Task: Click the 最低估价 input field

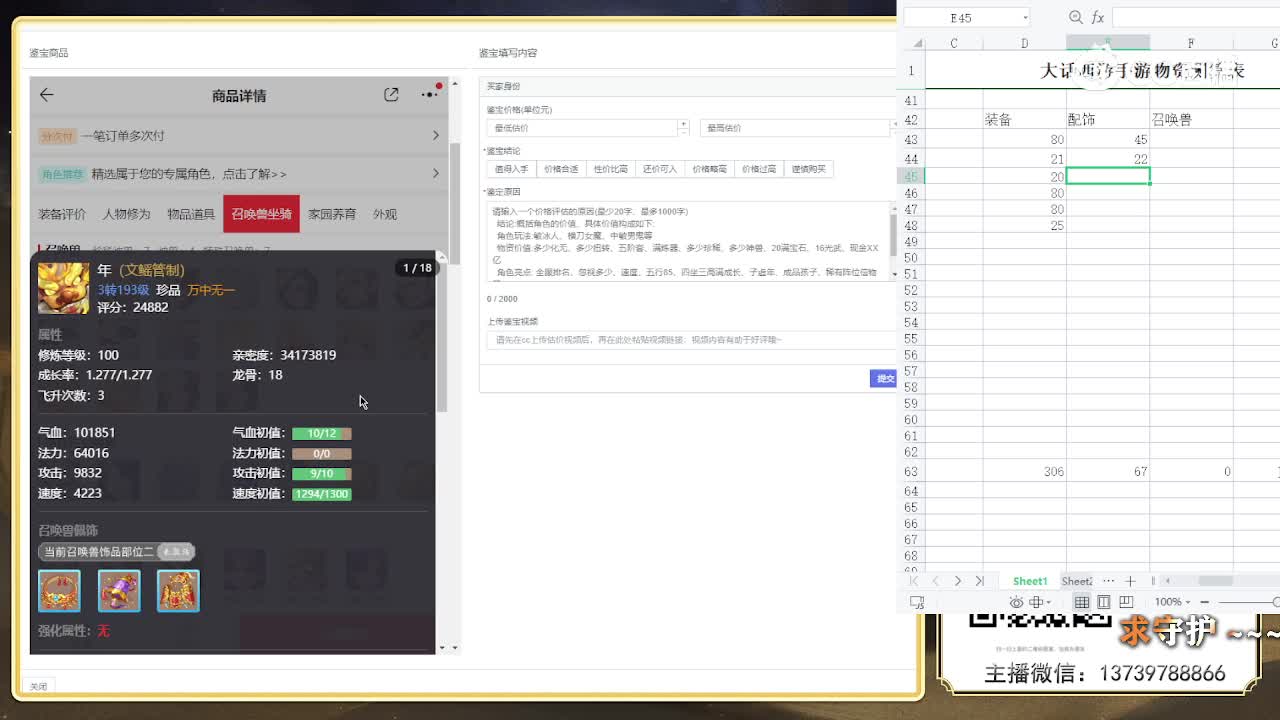Action: coord(582,127)
